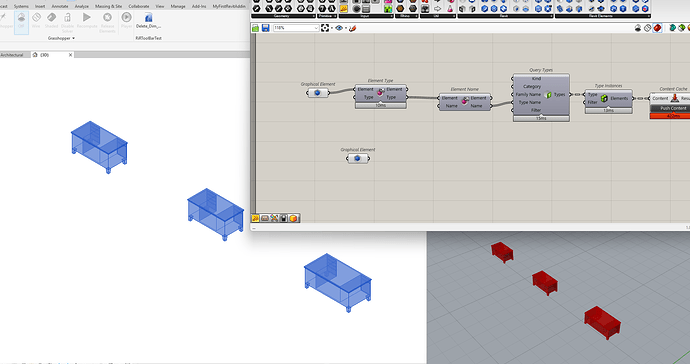Expand the Geometry component panel bar
The height and width of the screenshot is (364, 690).
click(283, 16)
